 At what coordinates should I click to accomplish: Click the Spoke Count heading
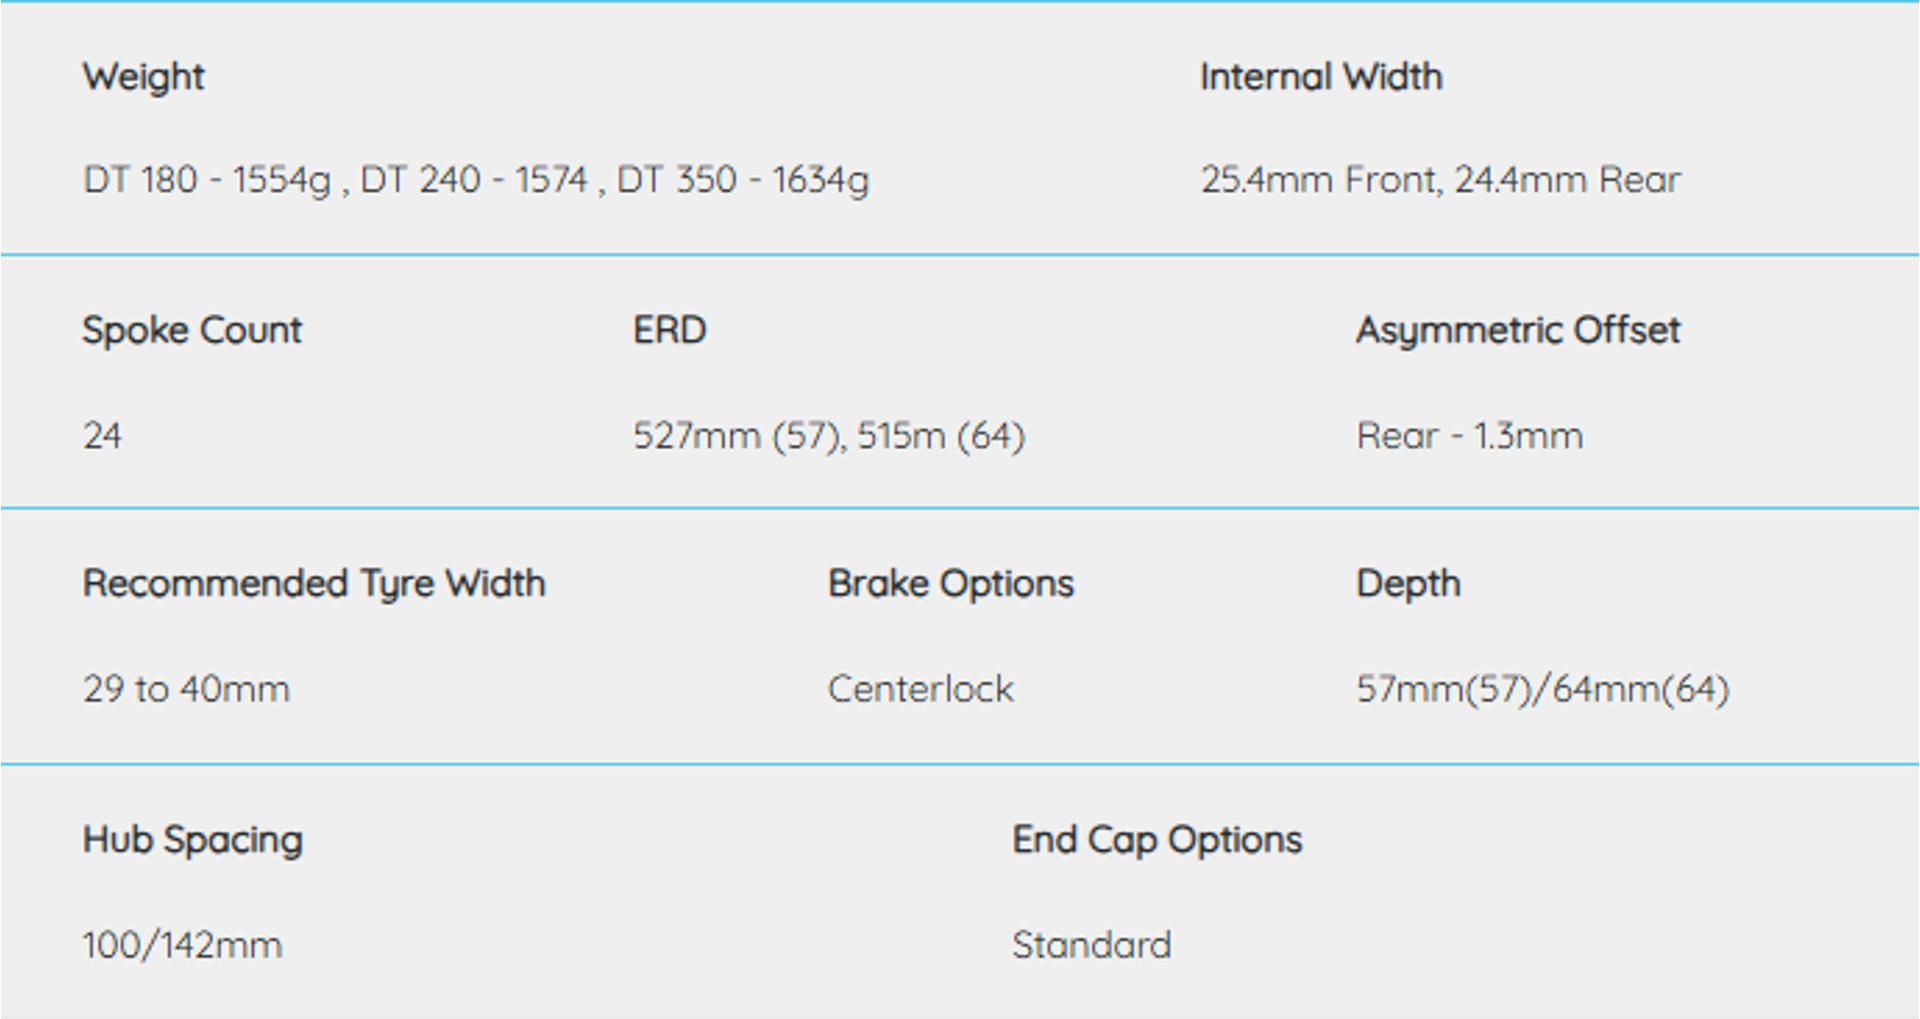coord(192,330)
